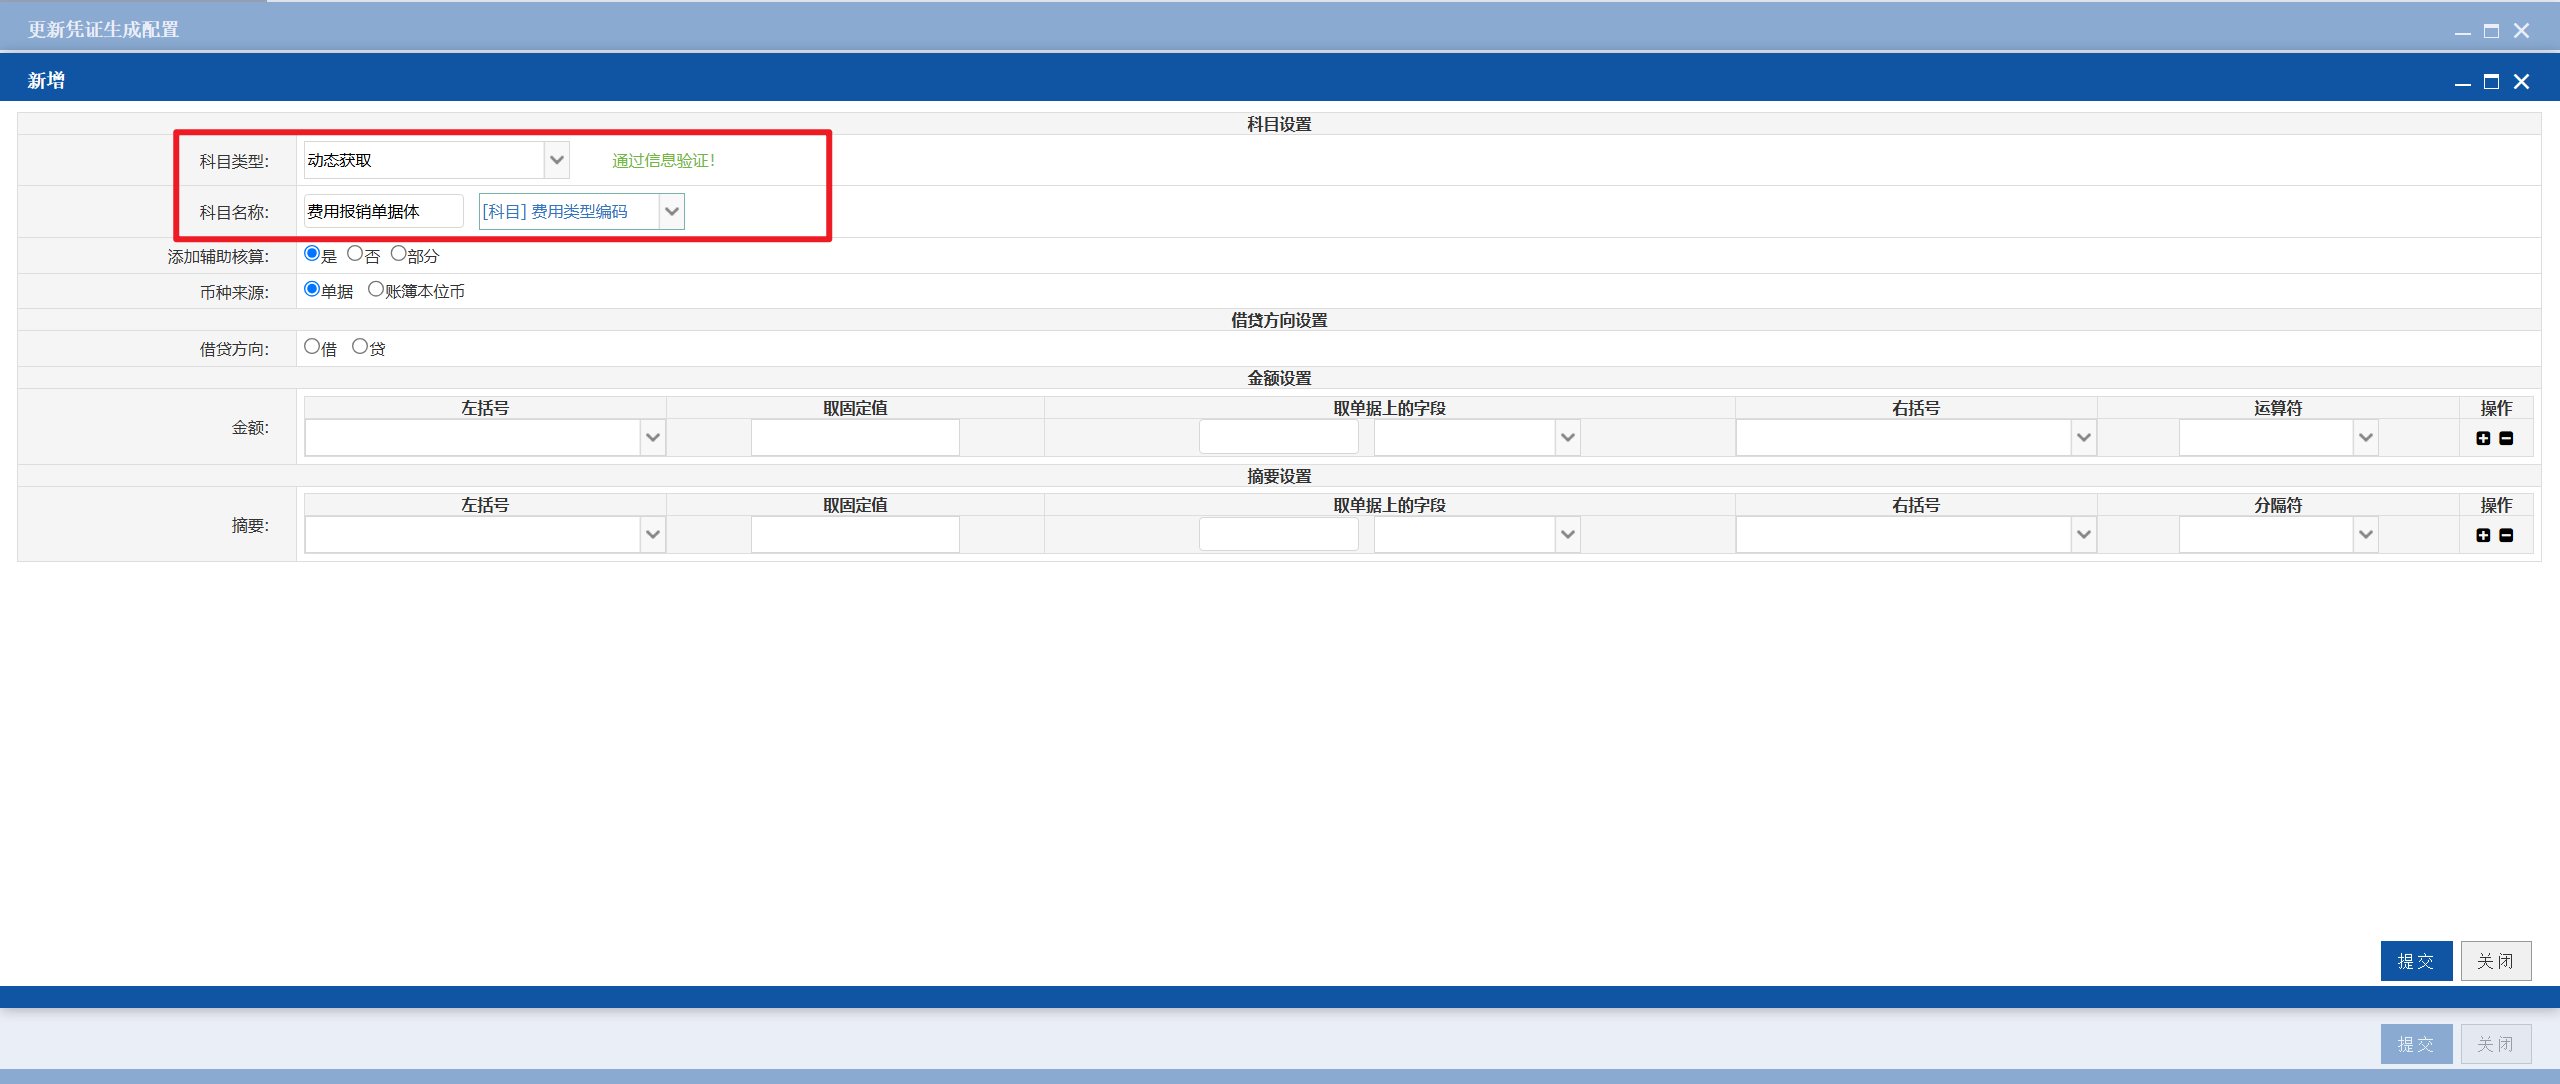The height and width of the screenshot is (1084, 2560).
Task: Submit the 新增 form with 提交
Action: 2416,961
